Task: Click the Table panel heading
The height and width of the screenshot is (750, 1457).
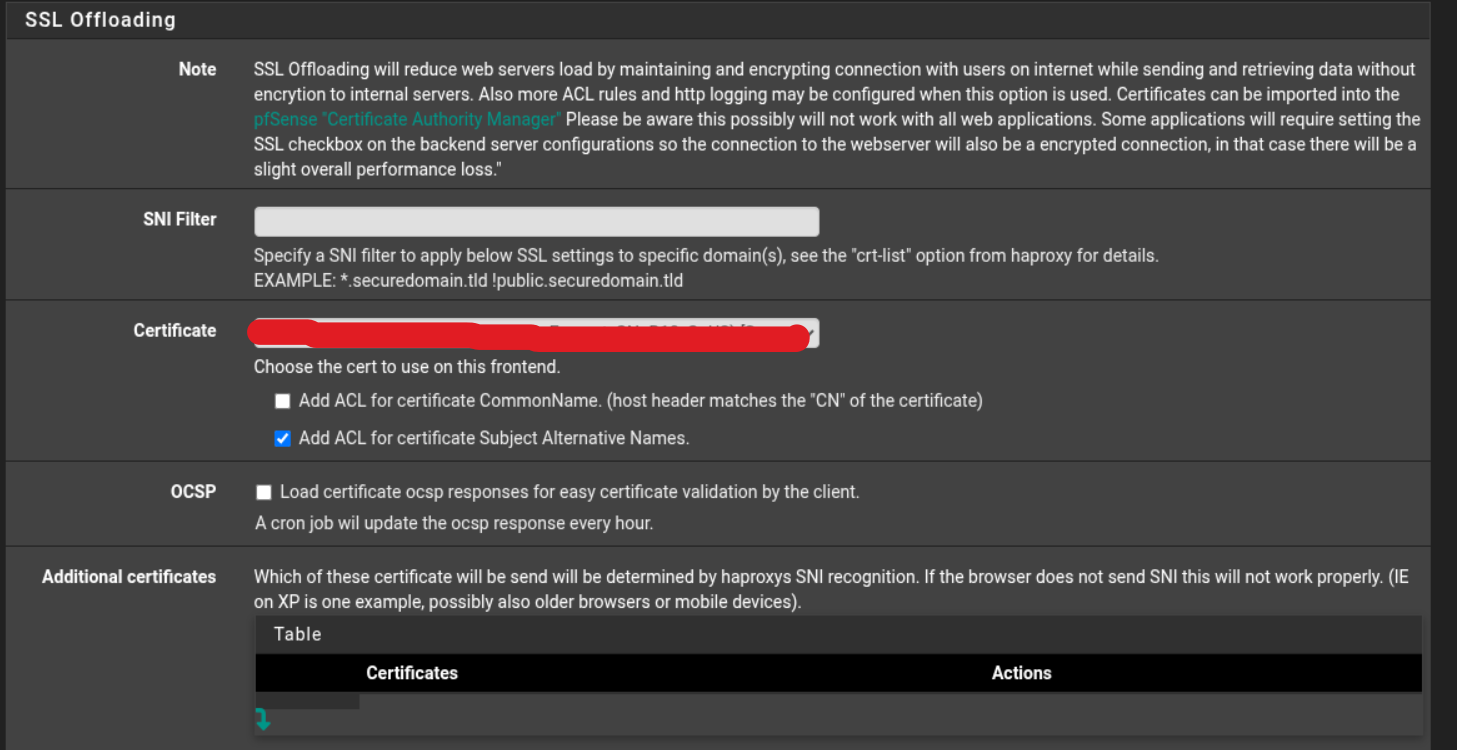Action: click(298, 634)
